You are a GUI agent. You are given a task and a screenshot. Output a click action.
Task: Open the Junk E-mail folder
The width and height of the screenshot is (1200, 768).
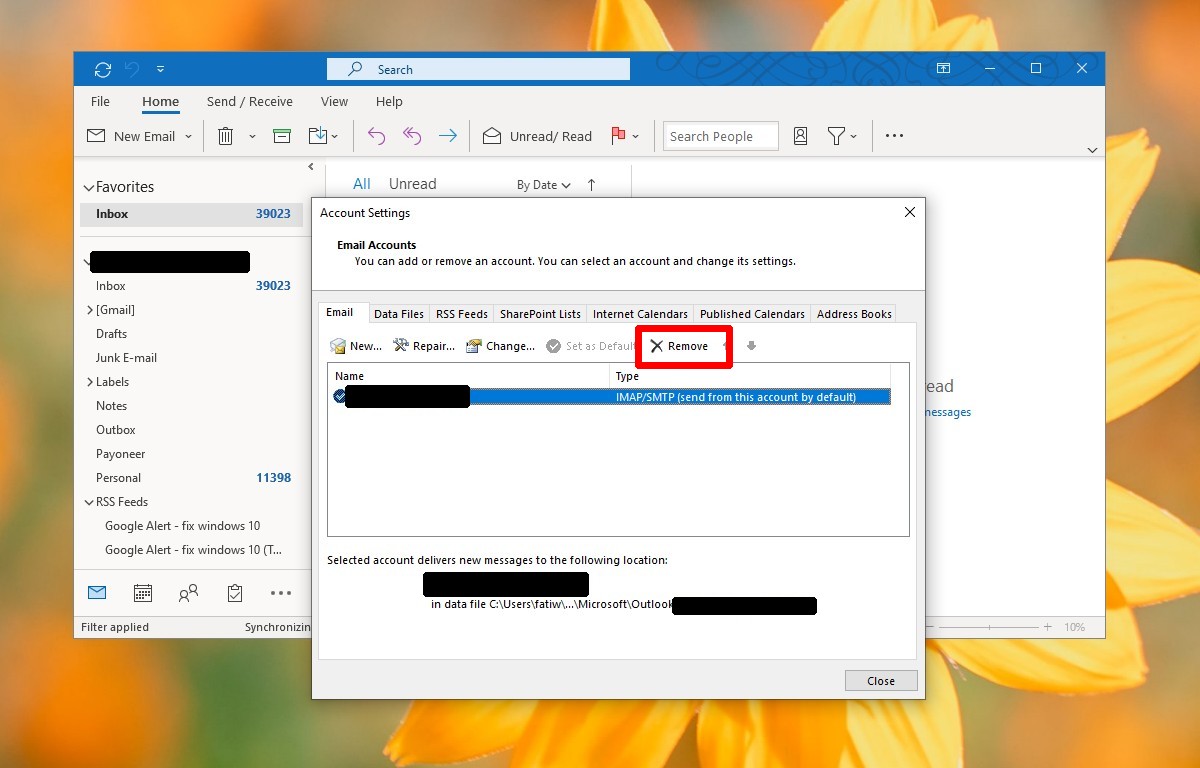pyautogui.click(x=126, y=358)
